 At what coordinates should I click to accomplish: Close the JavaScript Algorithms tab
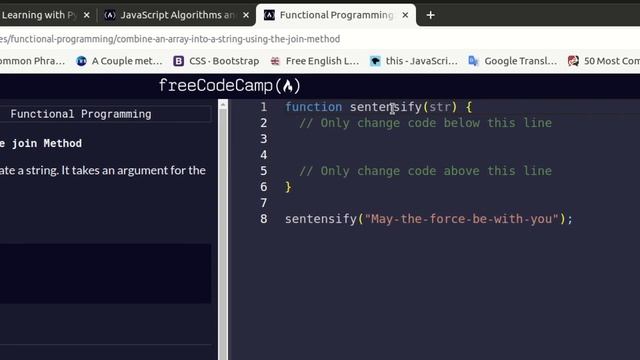click(246, 15)
